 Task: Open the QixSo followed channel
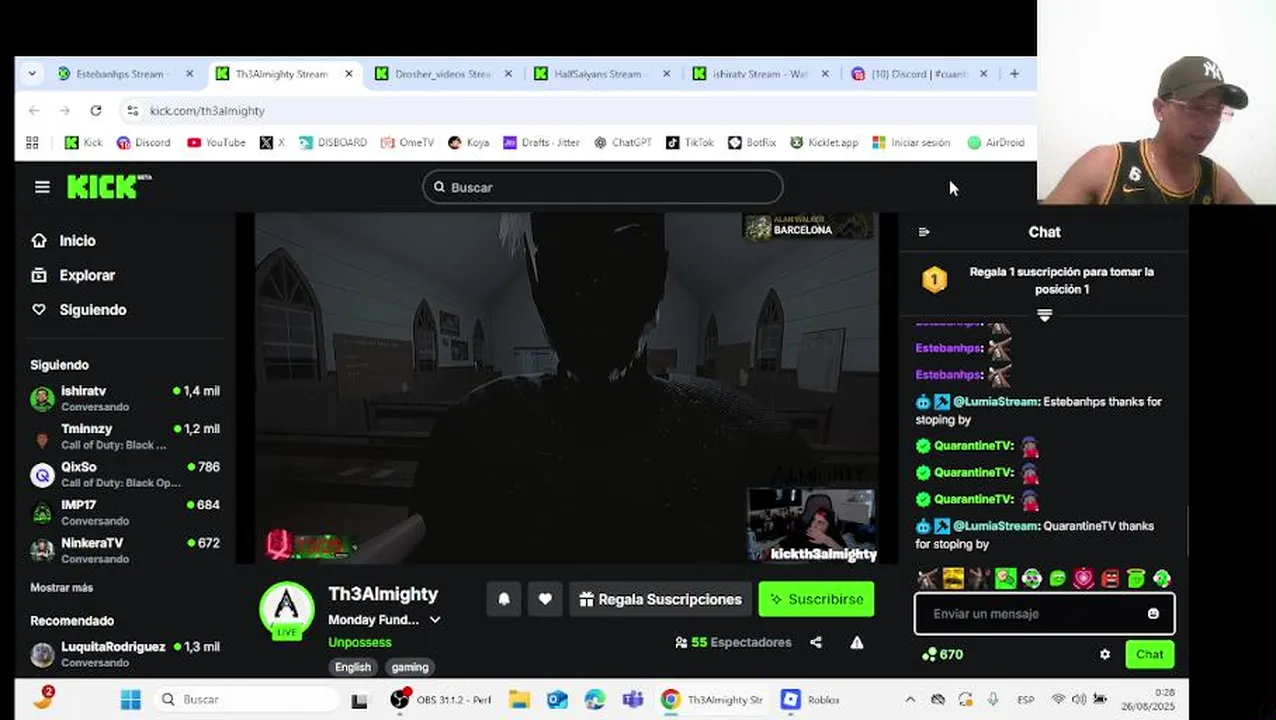click(x=125, y=474)
